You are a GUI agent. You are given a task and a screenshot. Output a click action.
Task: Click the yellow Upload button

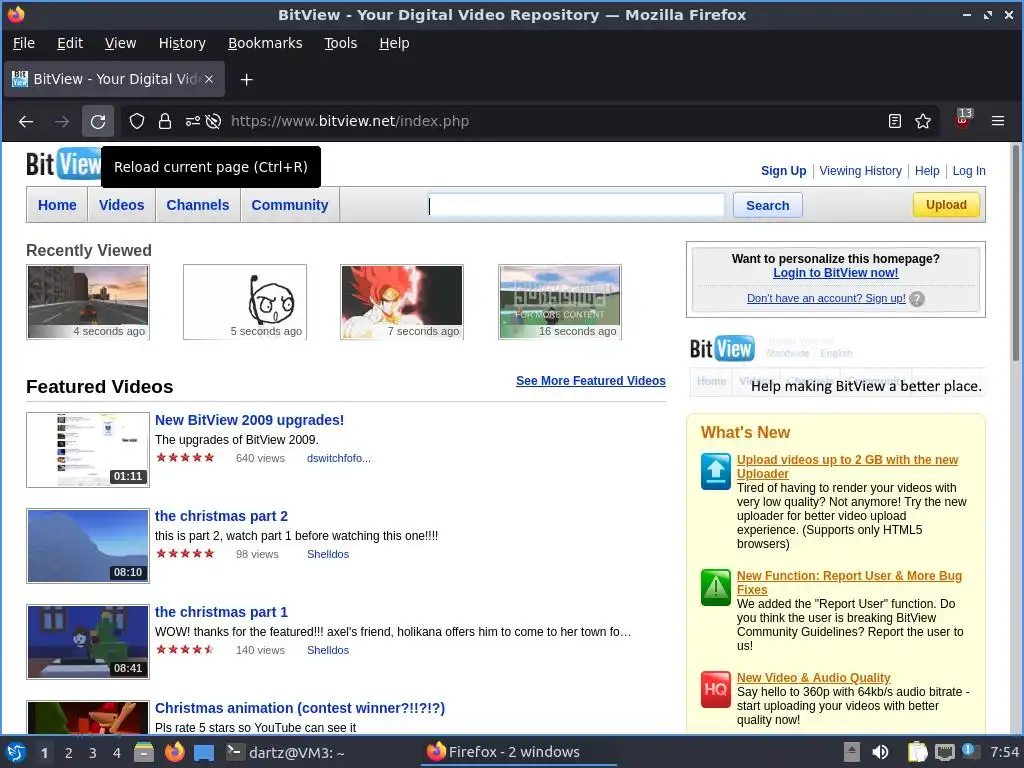[946, 204]
